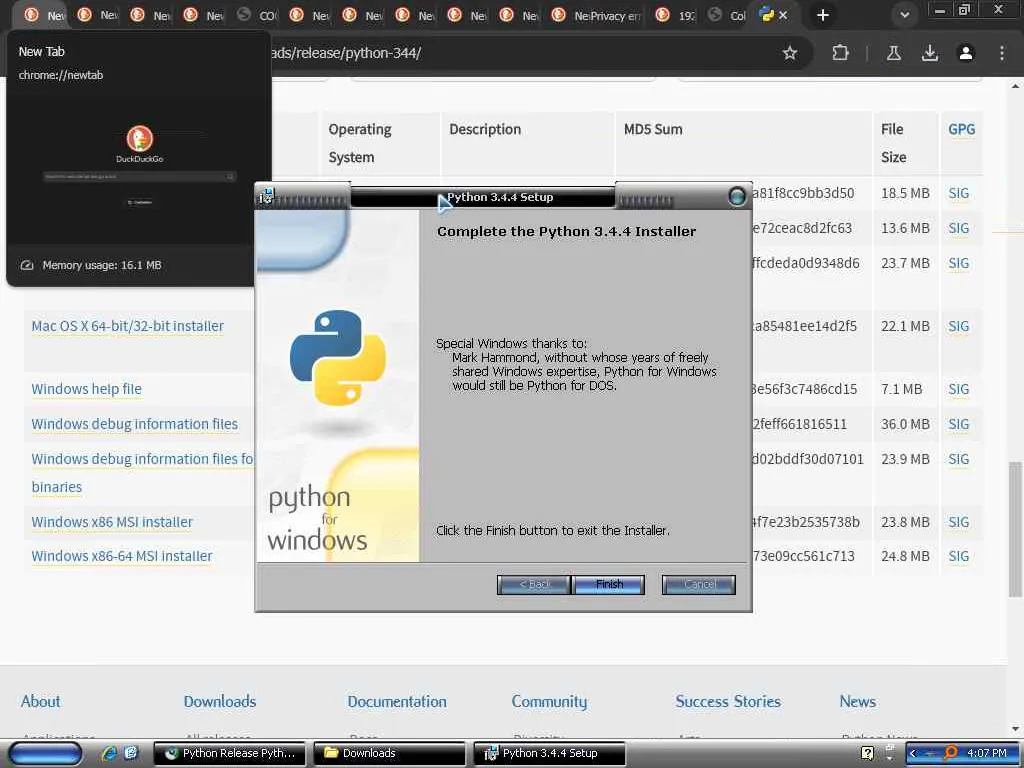The width and height of the screenshot is (1024, 768).
Task: Switch to the Col tab
Action: point(728,15)
